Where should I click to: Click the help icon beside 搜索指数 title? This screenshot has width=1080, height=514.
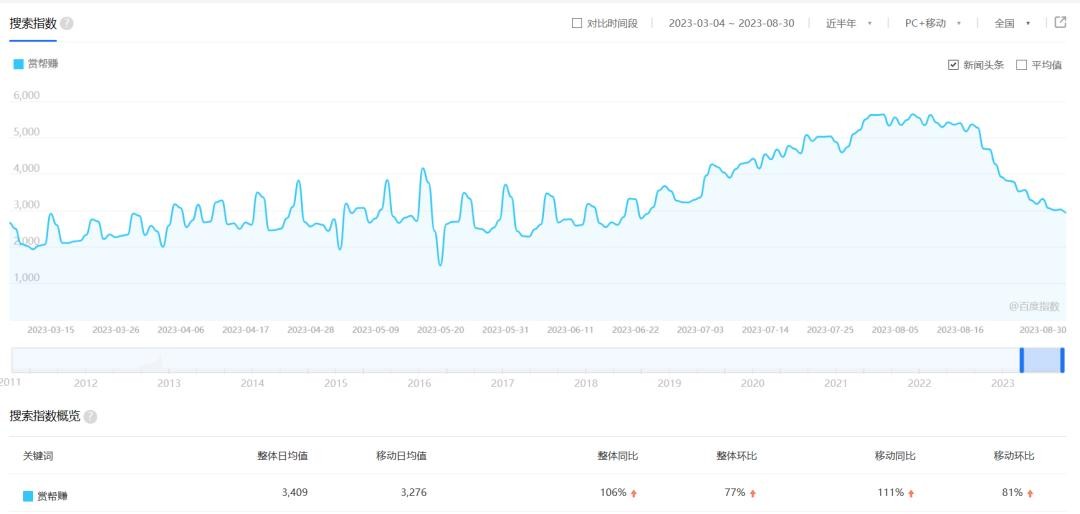66,23
